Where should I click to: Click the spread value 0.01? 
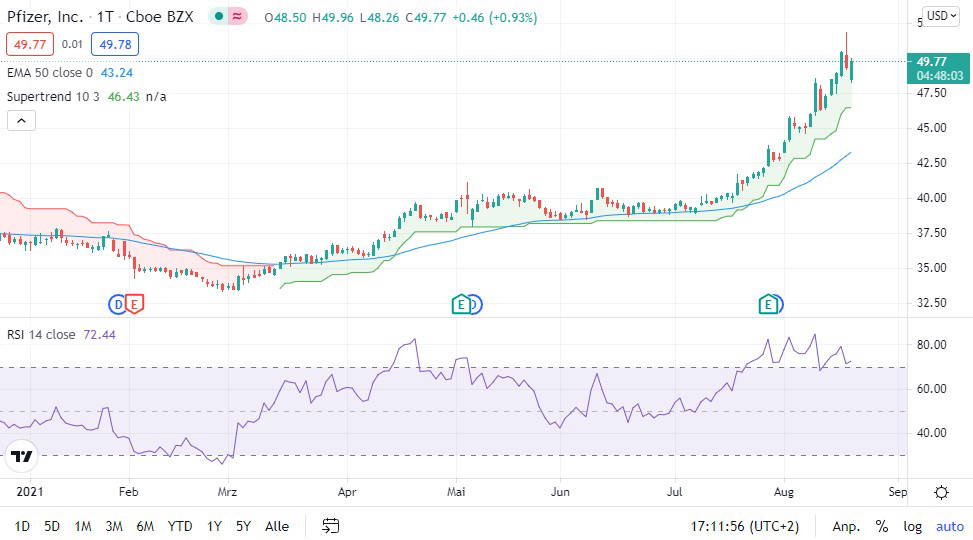72,44
